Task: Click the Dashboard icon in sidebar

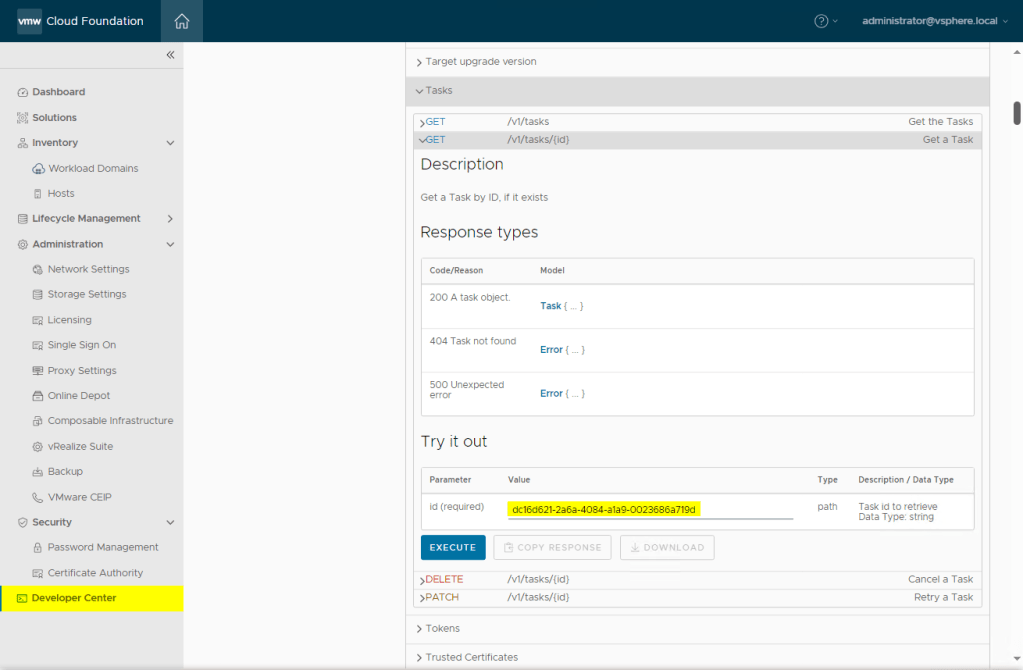Action: coord(23,92)
